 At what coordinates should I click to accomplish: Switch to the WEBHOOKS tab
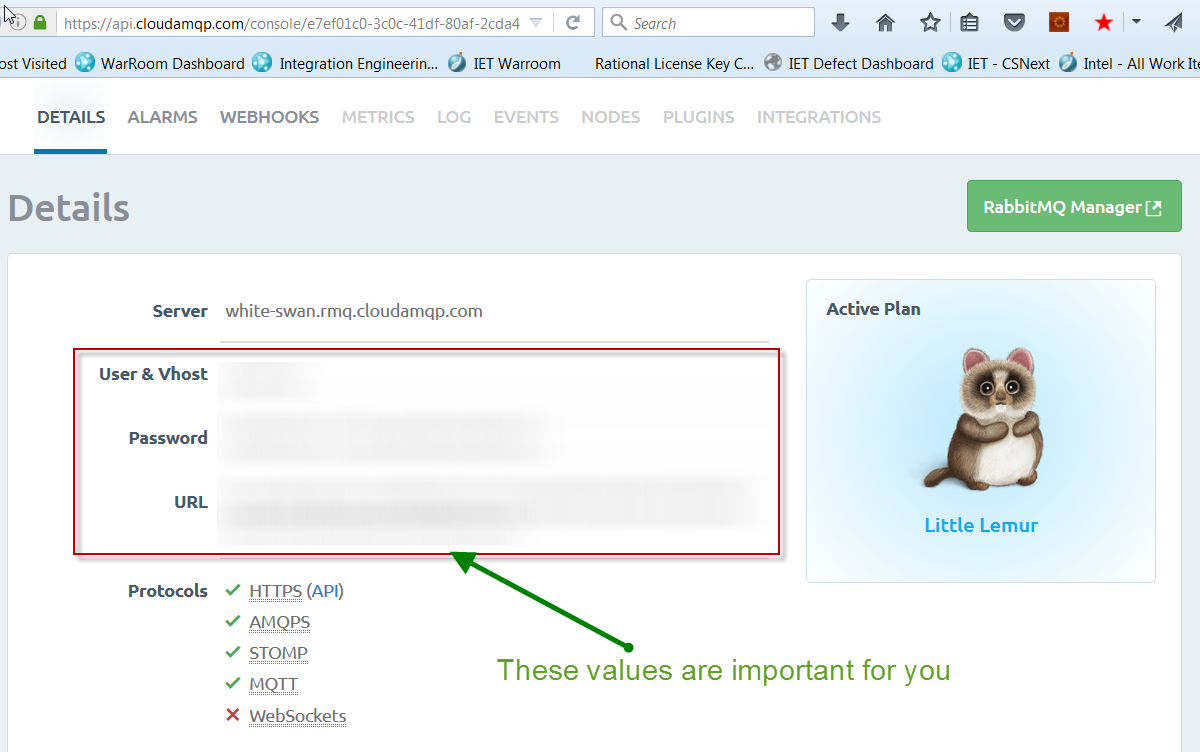(x=270, y=117)
